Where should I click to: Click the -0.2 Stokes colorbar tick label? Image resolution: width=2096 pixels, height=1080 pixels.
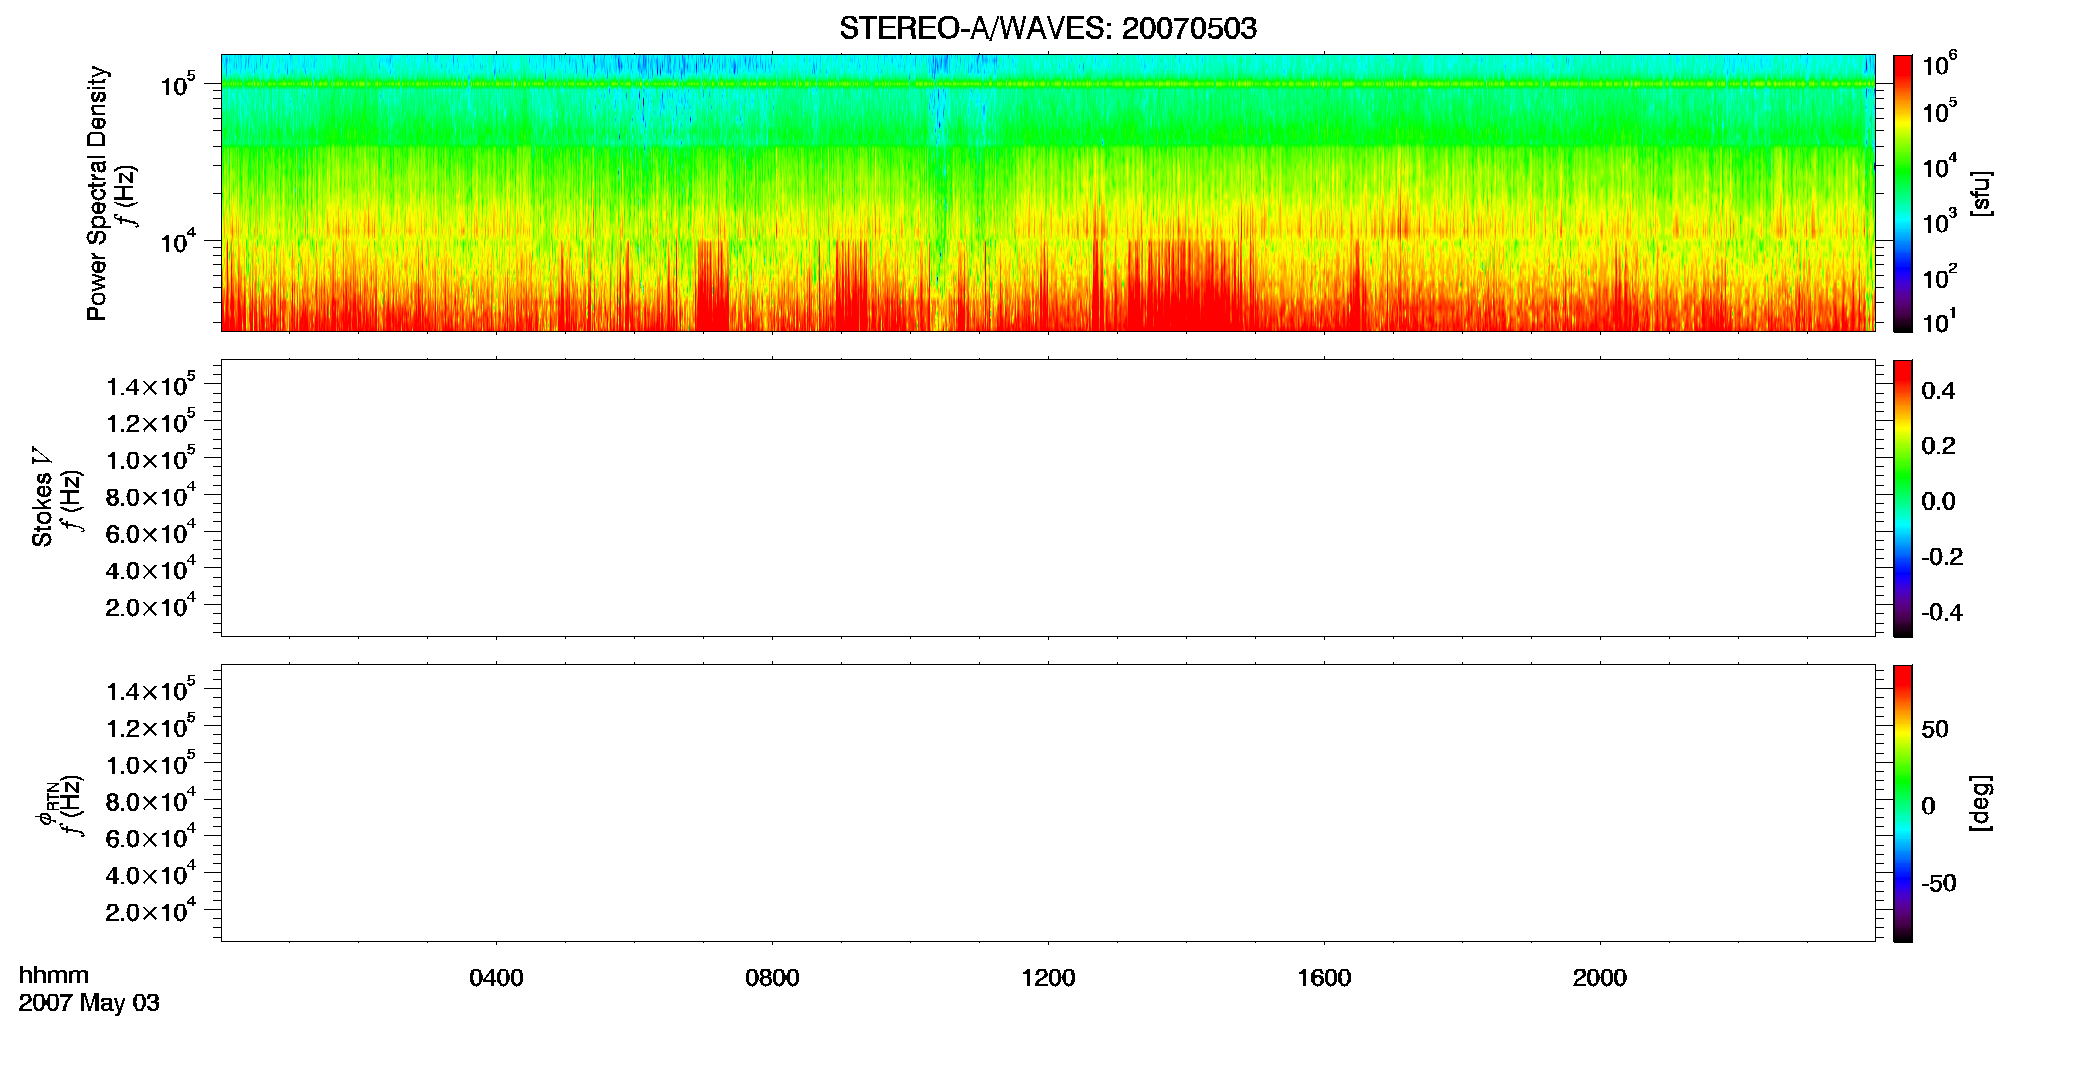[x=1941, y=557]
